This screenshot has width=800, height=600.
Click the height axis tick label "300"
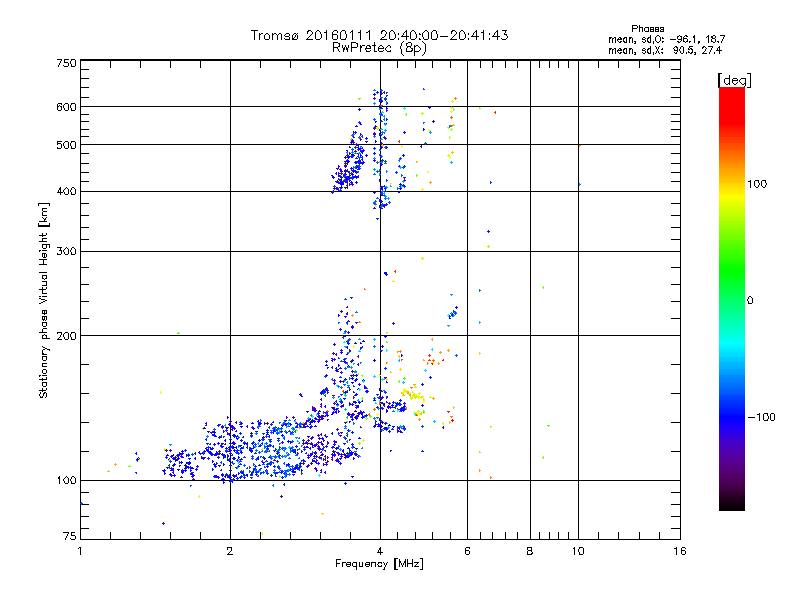pos(66,252)
